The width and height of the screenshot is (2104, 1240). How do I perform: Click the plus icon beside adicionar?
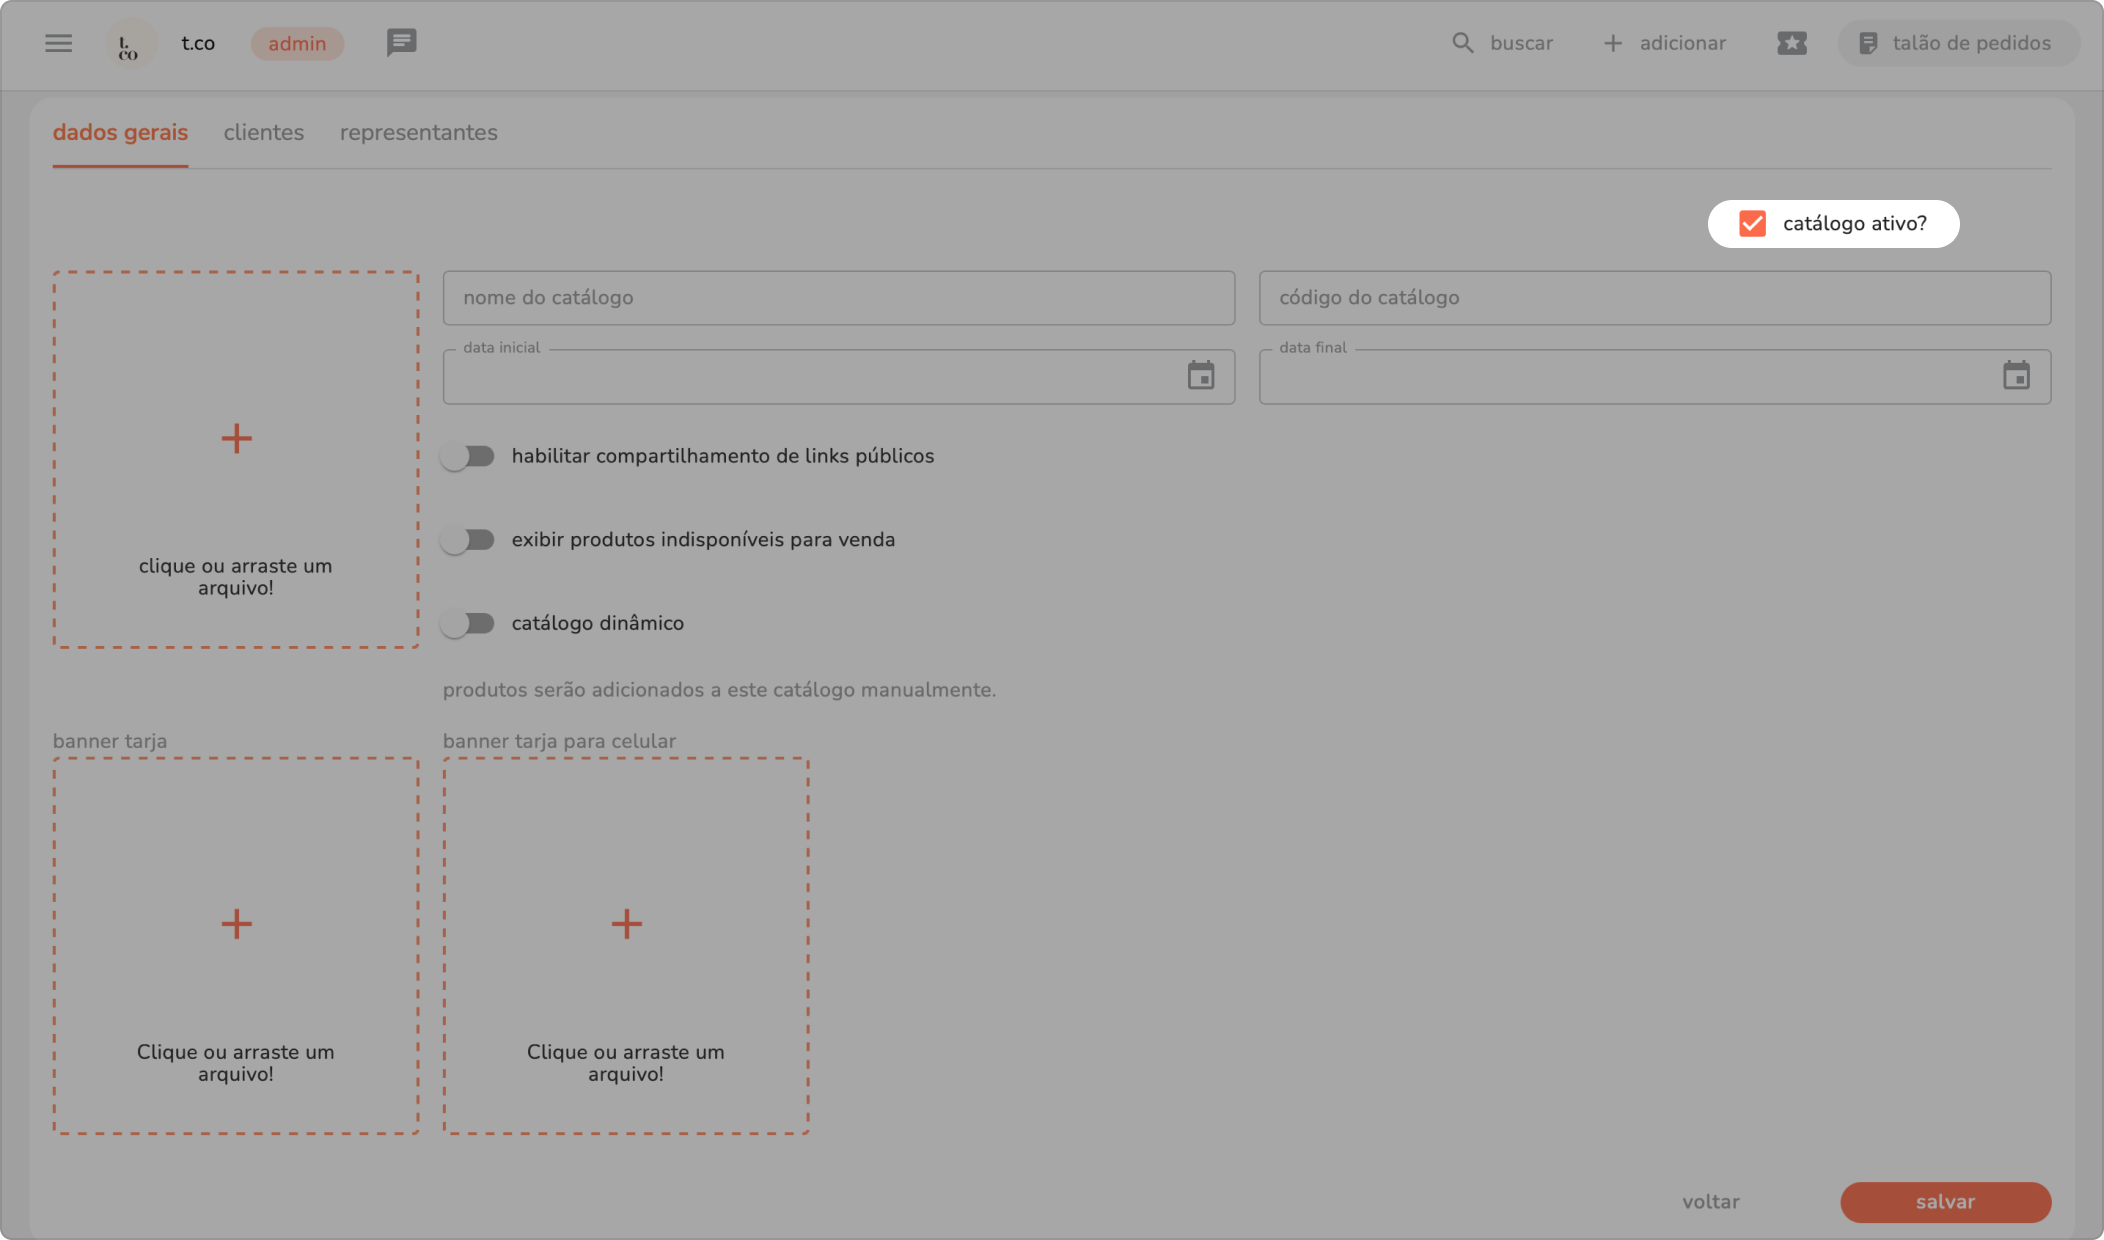(x=1612, y=43)
